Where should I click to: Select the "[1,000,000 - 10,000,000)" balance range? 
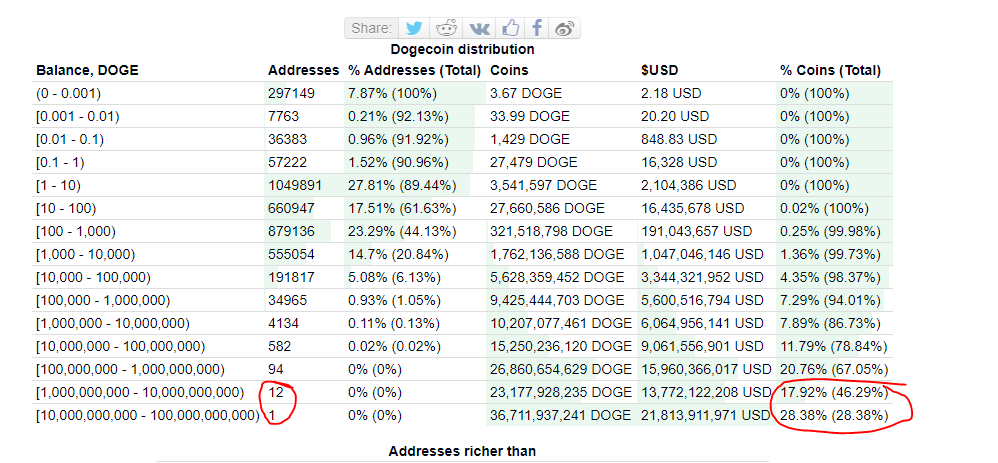pyautogui.click(x=113, y=324)
